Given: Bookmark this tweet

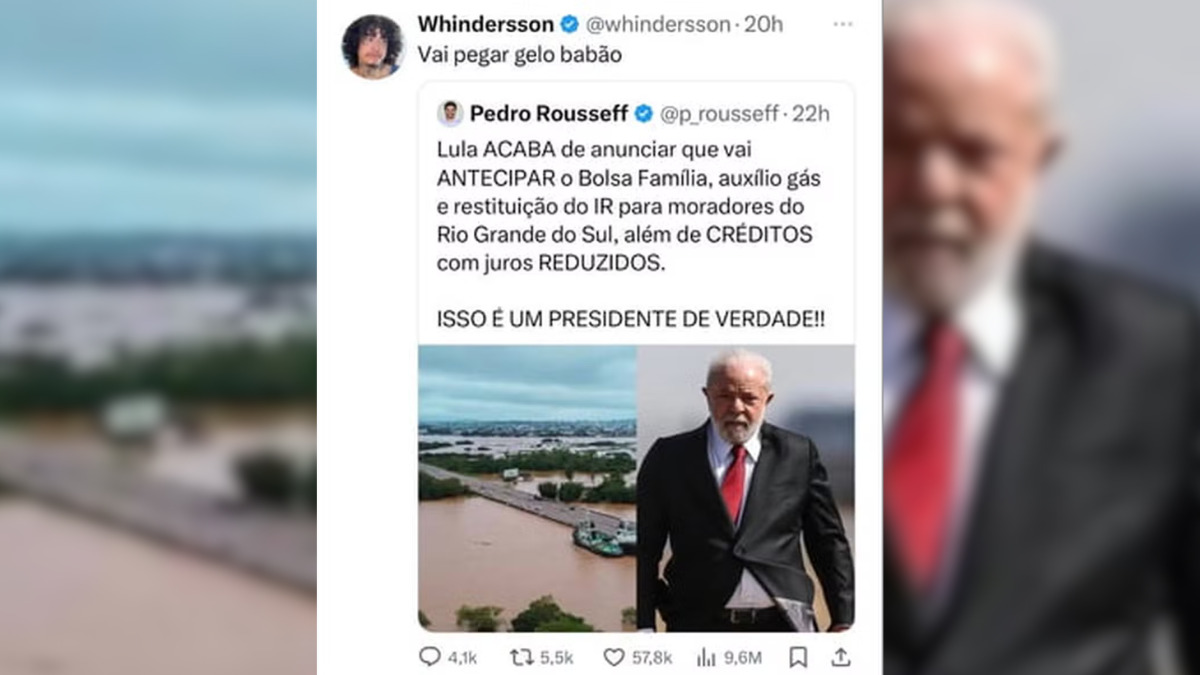Looking at the screenshot, I should (798, 657).
